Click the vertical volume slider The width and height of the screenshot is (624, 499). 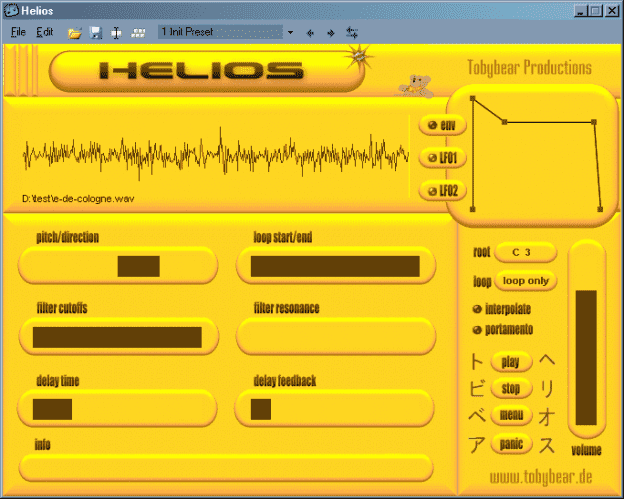(x=587, y=339)
